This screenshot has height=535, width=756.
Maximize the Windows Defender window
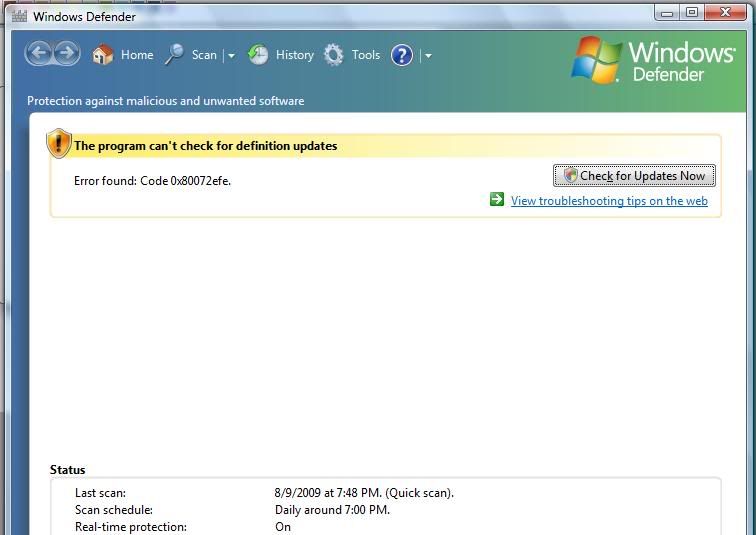click(692, 13)
